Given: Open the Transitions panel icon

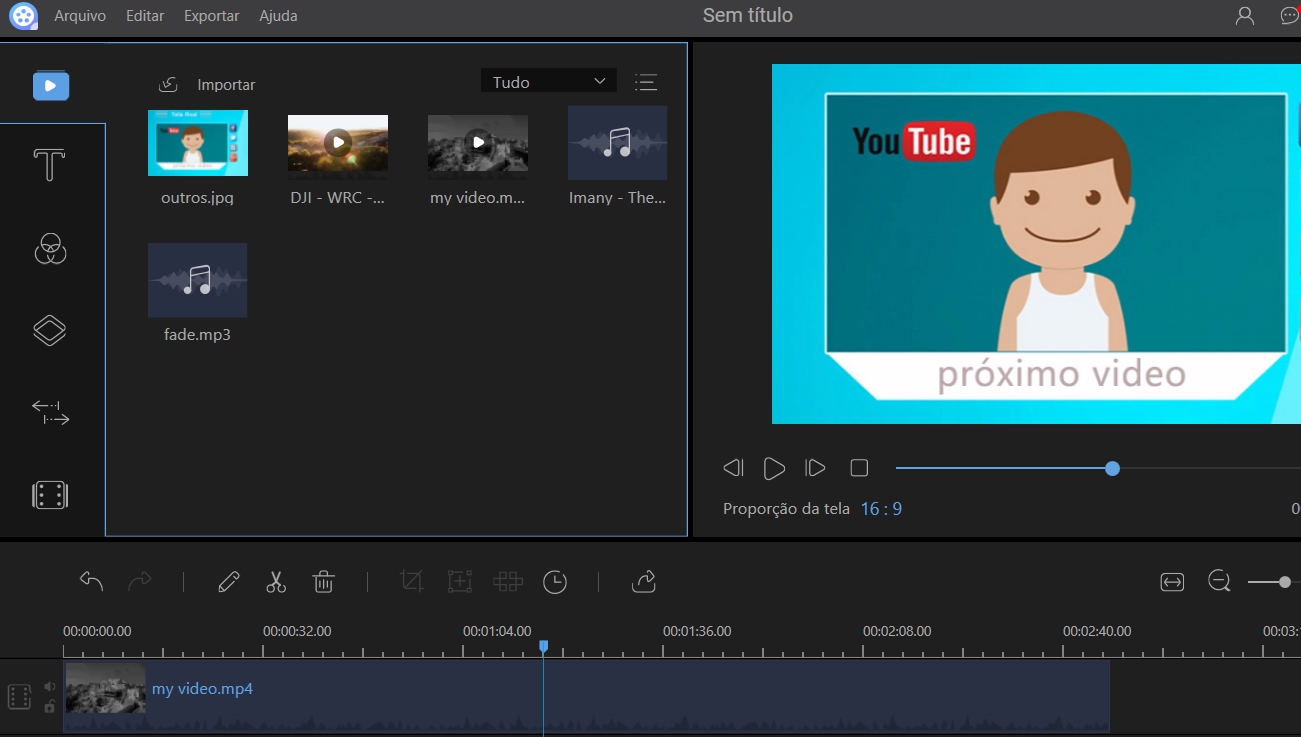Looking at the screenshot, I should [x=50, y=412].
